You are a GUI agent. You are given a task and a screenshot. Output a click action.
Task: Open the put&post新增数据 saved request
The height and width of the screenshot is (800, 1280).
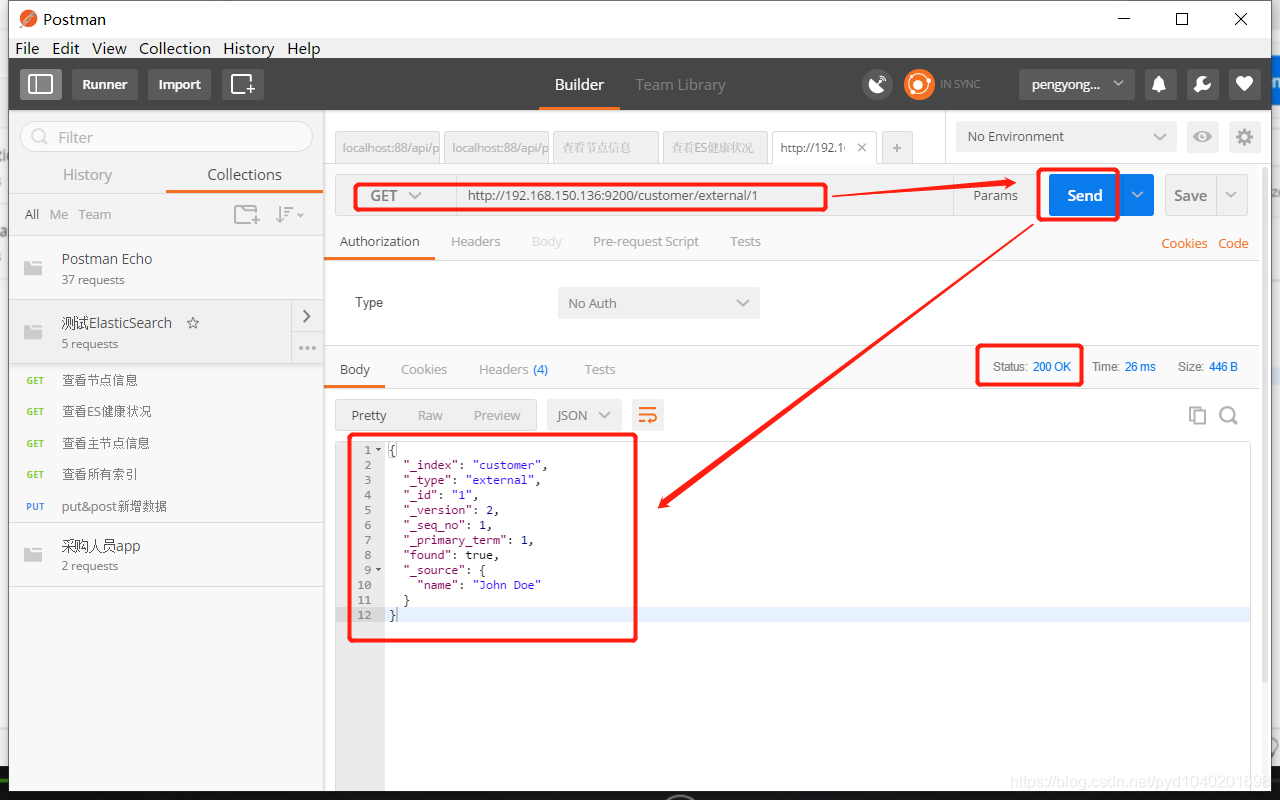(114, 506)
